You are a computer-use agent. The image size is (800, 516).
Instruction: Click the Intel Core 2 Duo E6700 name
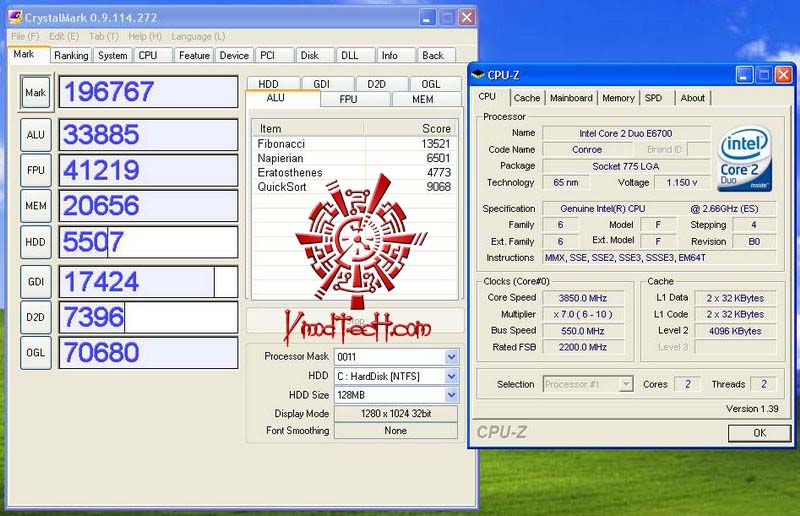pyautogui.click(x=626, y=133)
